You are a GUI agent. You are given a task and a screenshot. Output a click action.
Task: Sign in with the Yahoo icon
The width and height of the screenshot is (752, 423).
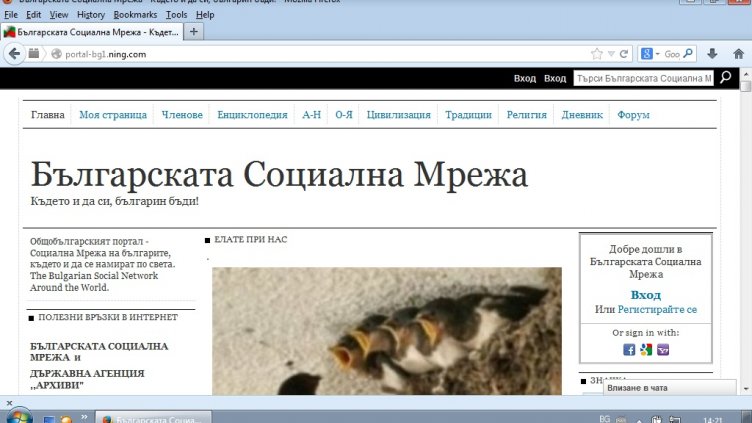[x=663, y=349]
